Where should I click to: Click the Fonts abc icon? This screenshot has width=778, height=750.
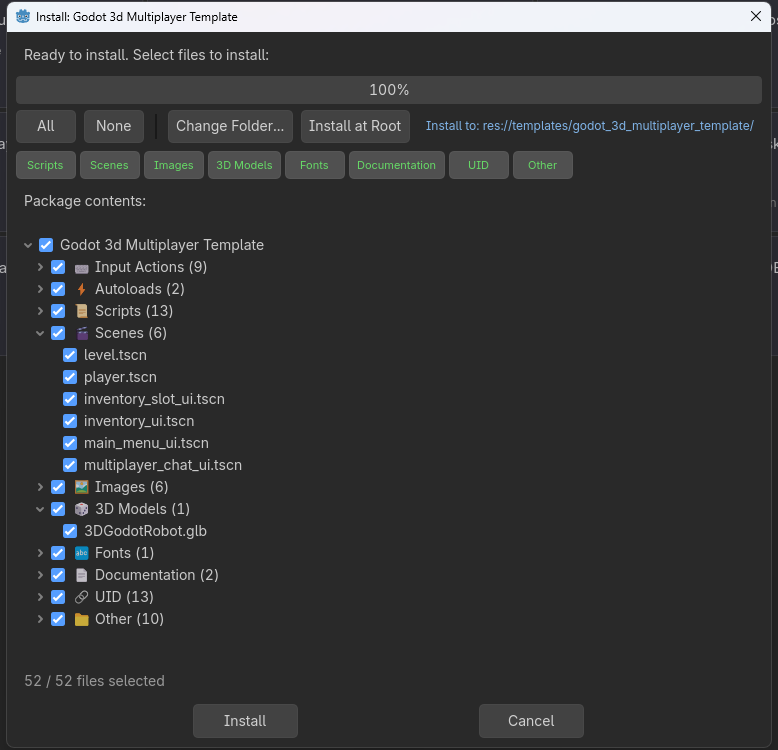click(81, 553)
